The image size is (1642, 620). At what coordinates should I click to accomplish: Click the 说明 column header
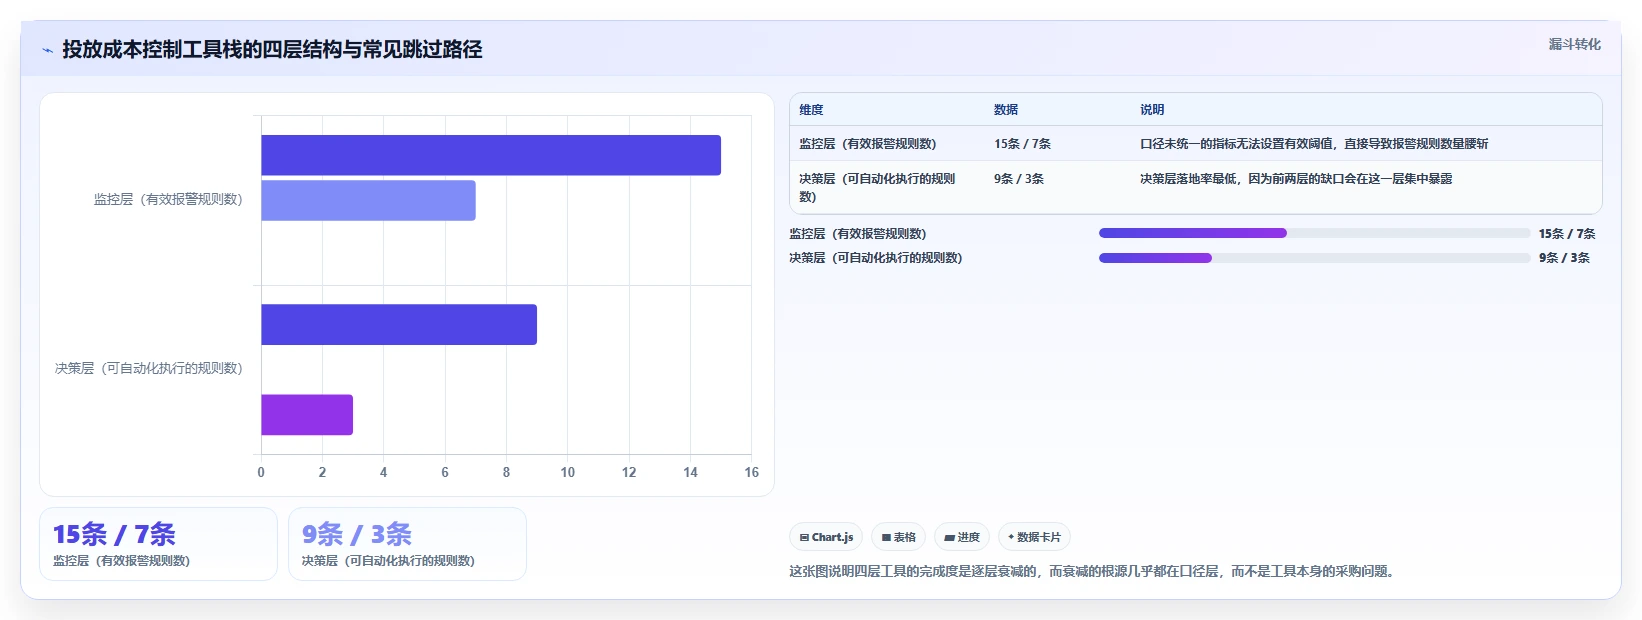click(1152, 110)
